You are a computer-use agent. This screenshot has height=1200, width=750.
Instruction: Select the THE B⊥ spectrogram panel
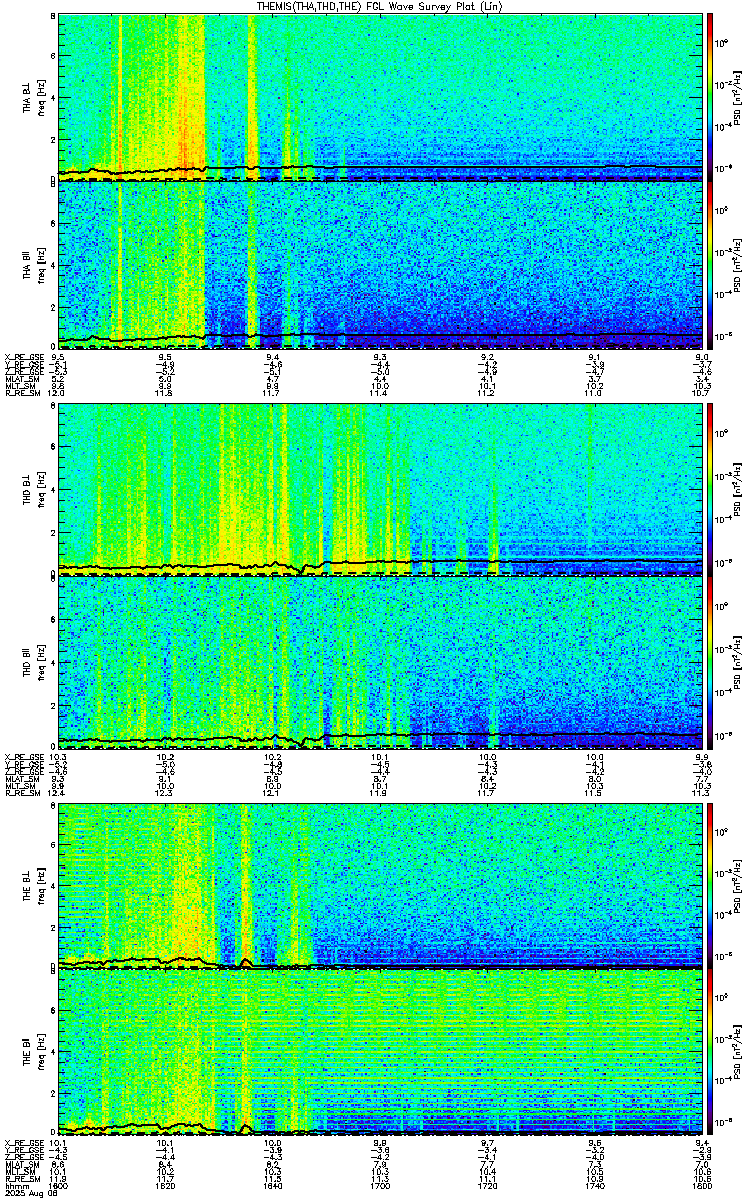point(381,884)
